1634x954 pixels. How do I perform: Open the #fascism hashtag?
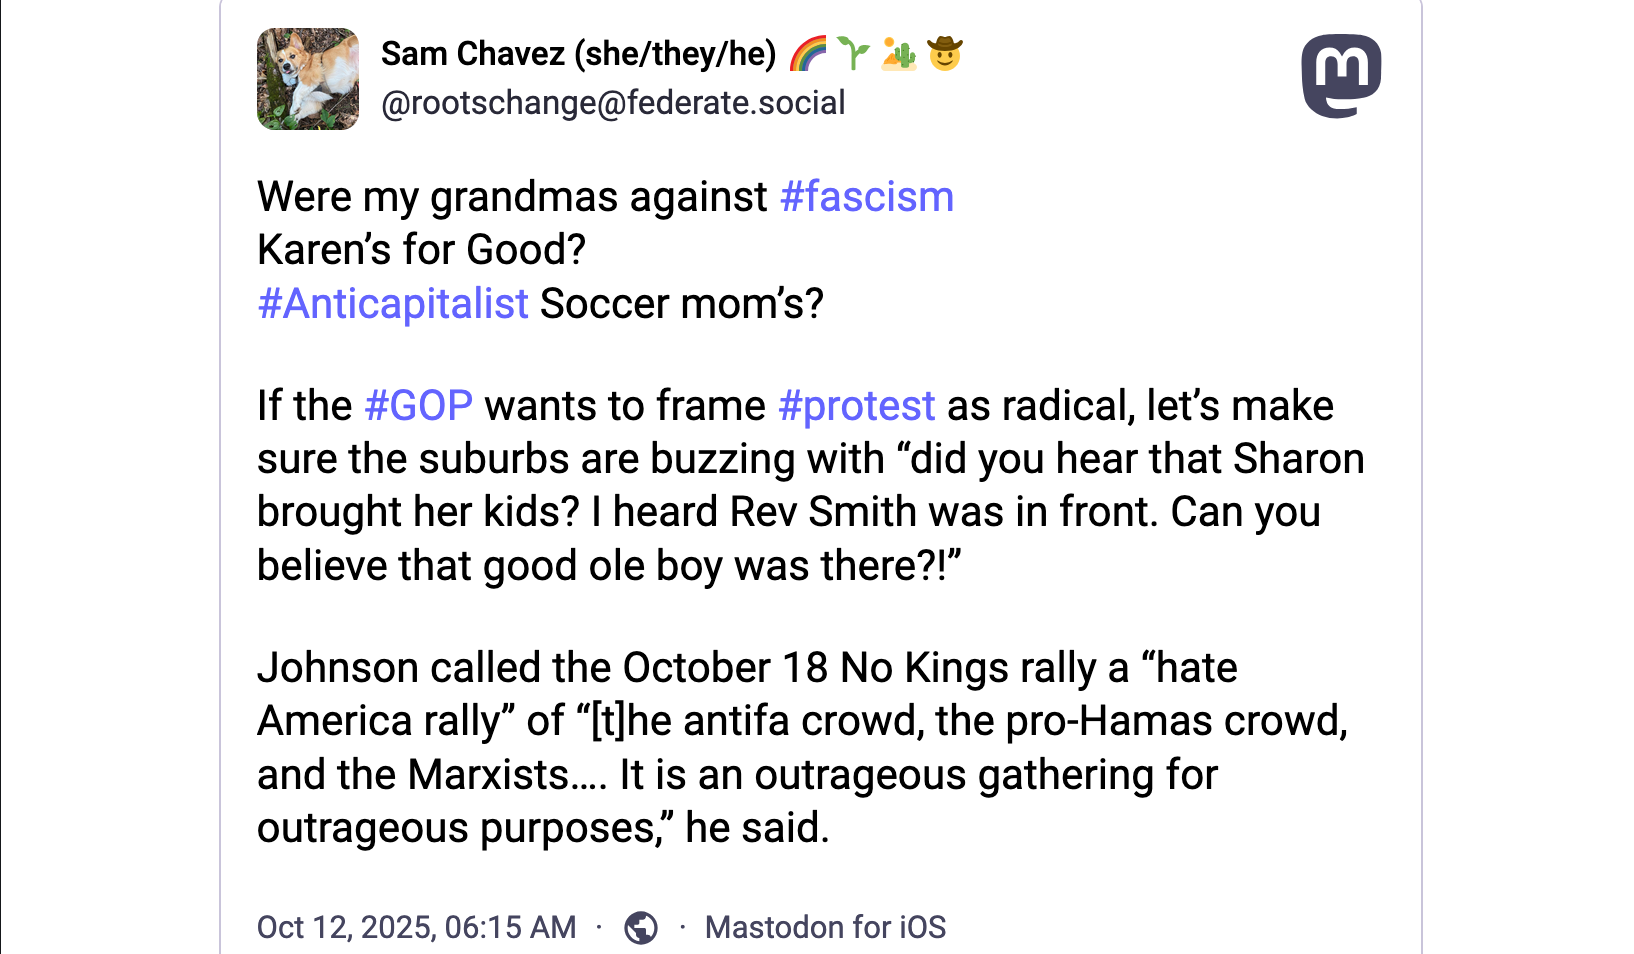866,197
